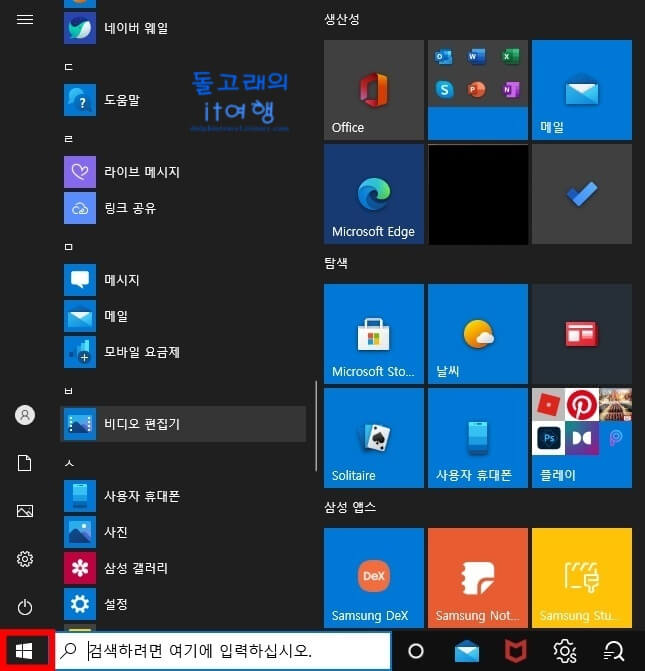Screen dimensions: 645x671
Task: Open the To Do checkmark tile
Action: 582,194
